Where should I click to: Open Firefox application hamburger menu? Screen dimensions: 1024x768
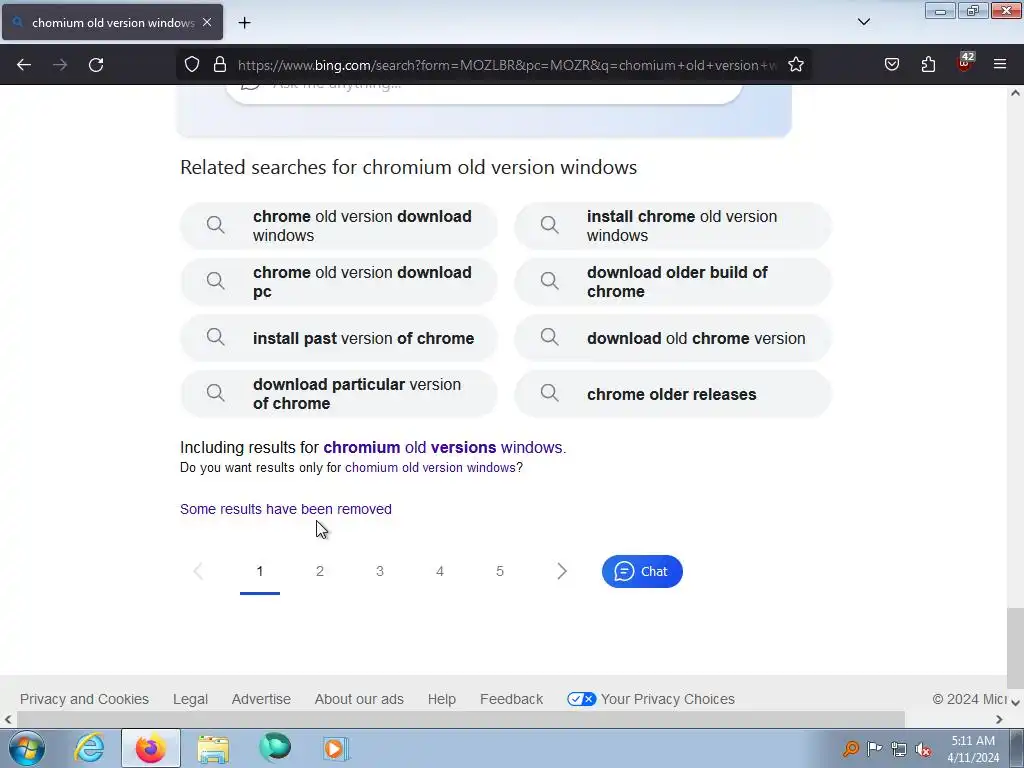tap(1000, 65)
